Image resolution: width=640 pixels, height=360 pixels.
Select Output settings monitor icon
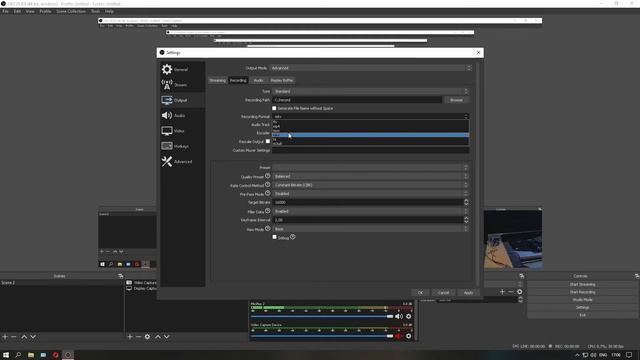click(167, 100)
